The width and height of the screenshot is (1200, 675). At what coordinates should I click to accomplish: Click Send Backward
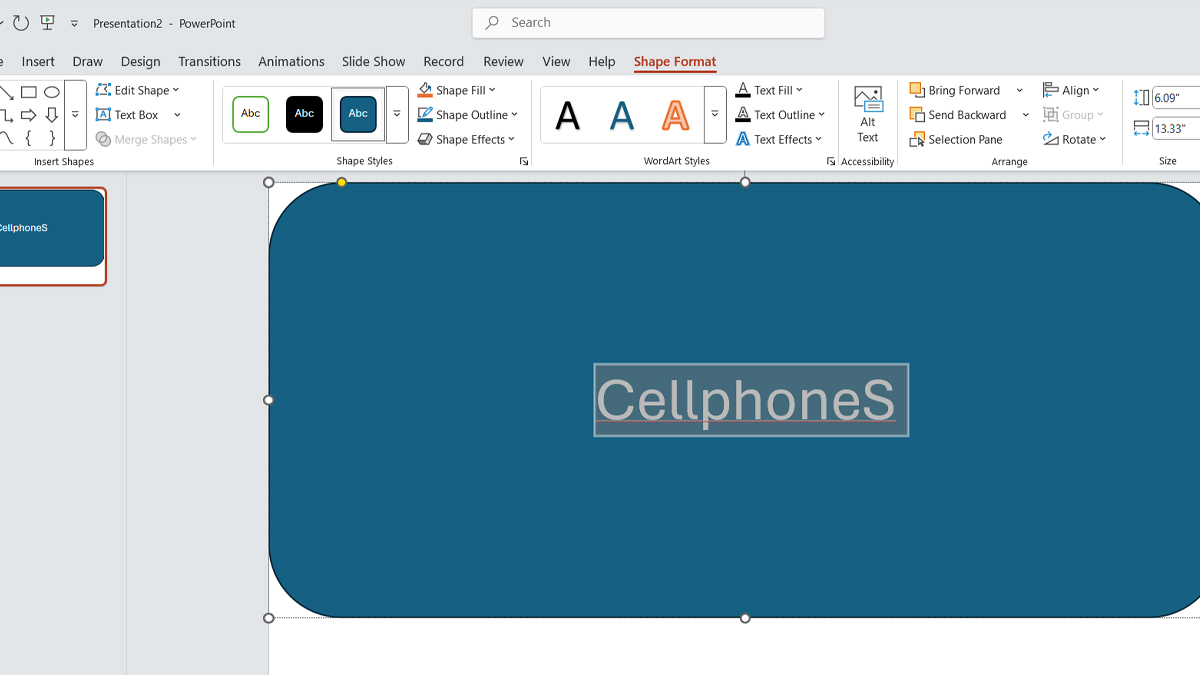958,115
